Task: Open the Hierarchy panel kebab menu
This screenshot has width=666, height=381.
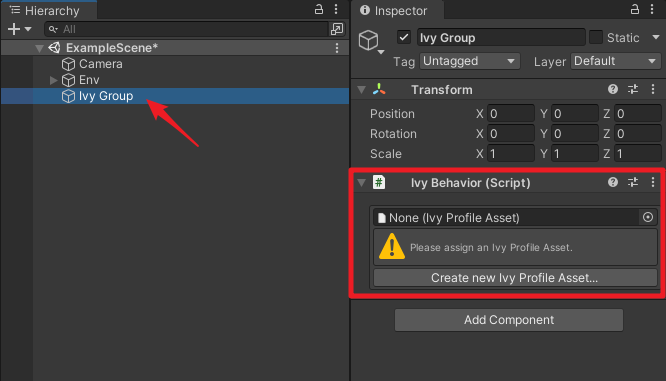Action: 336,9
